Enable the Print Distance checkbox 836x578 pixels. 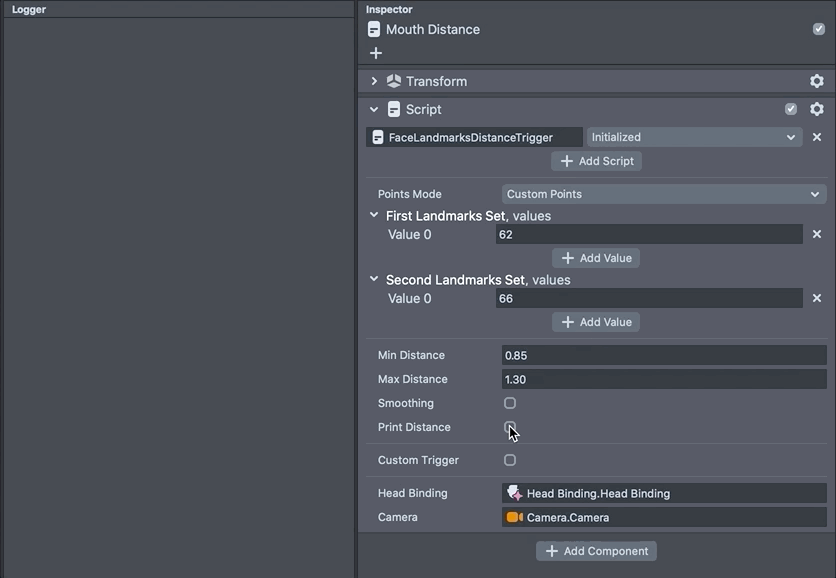pyautogui.click(x=509, y=427)
